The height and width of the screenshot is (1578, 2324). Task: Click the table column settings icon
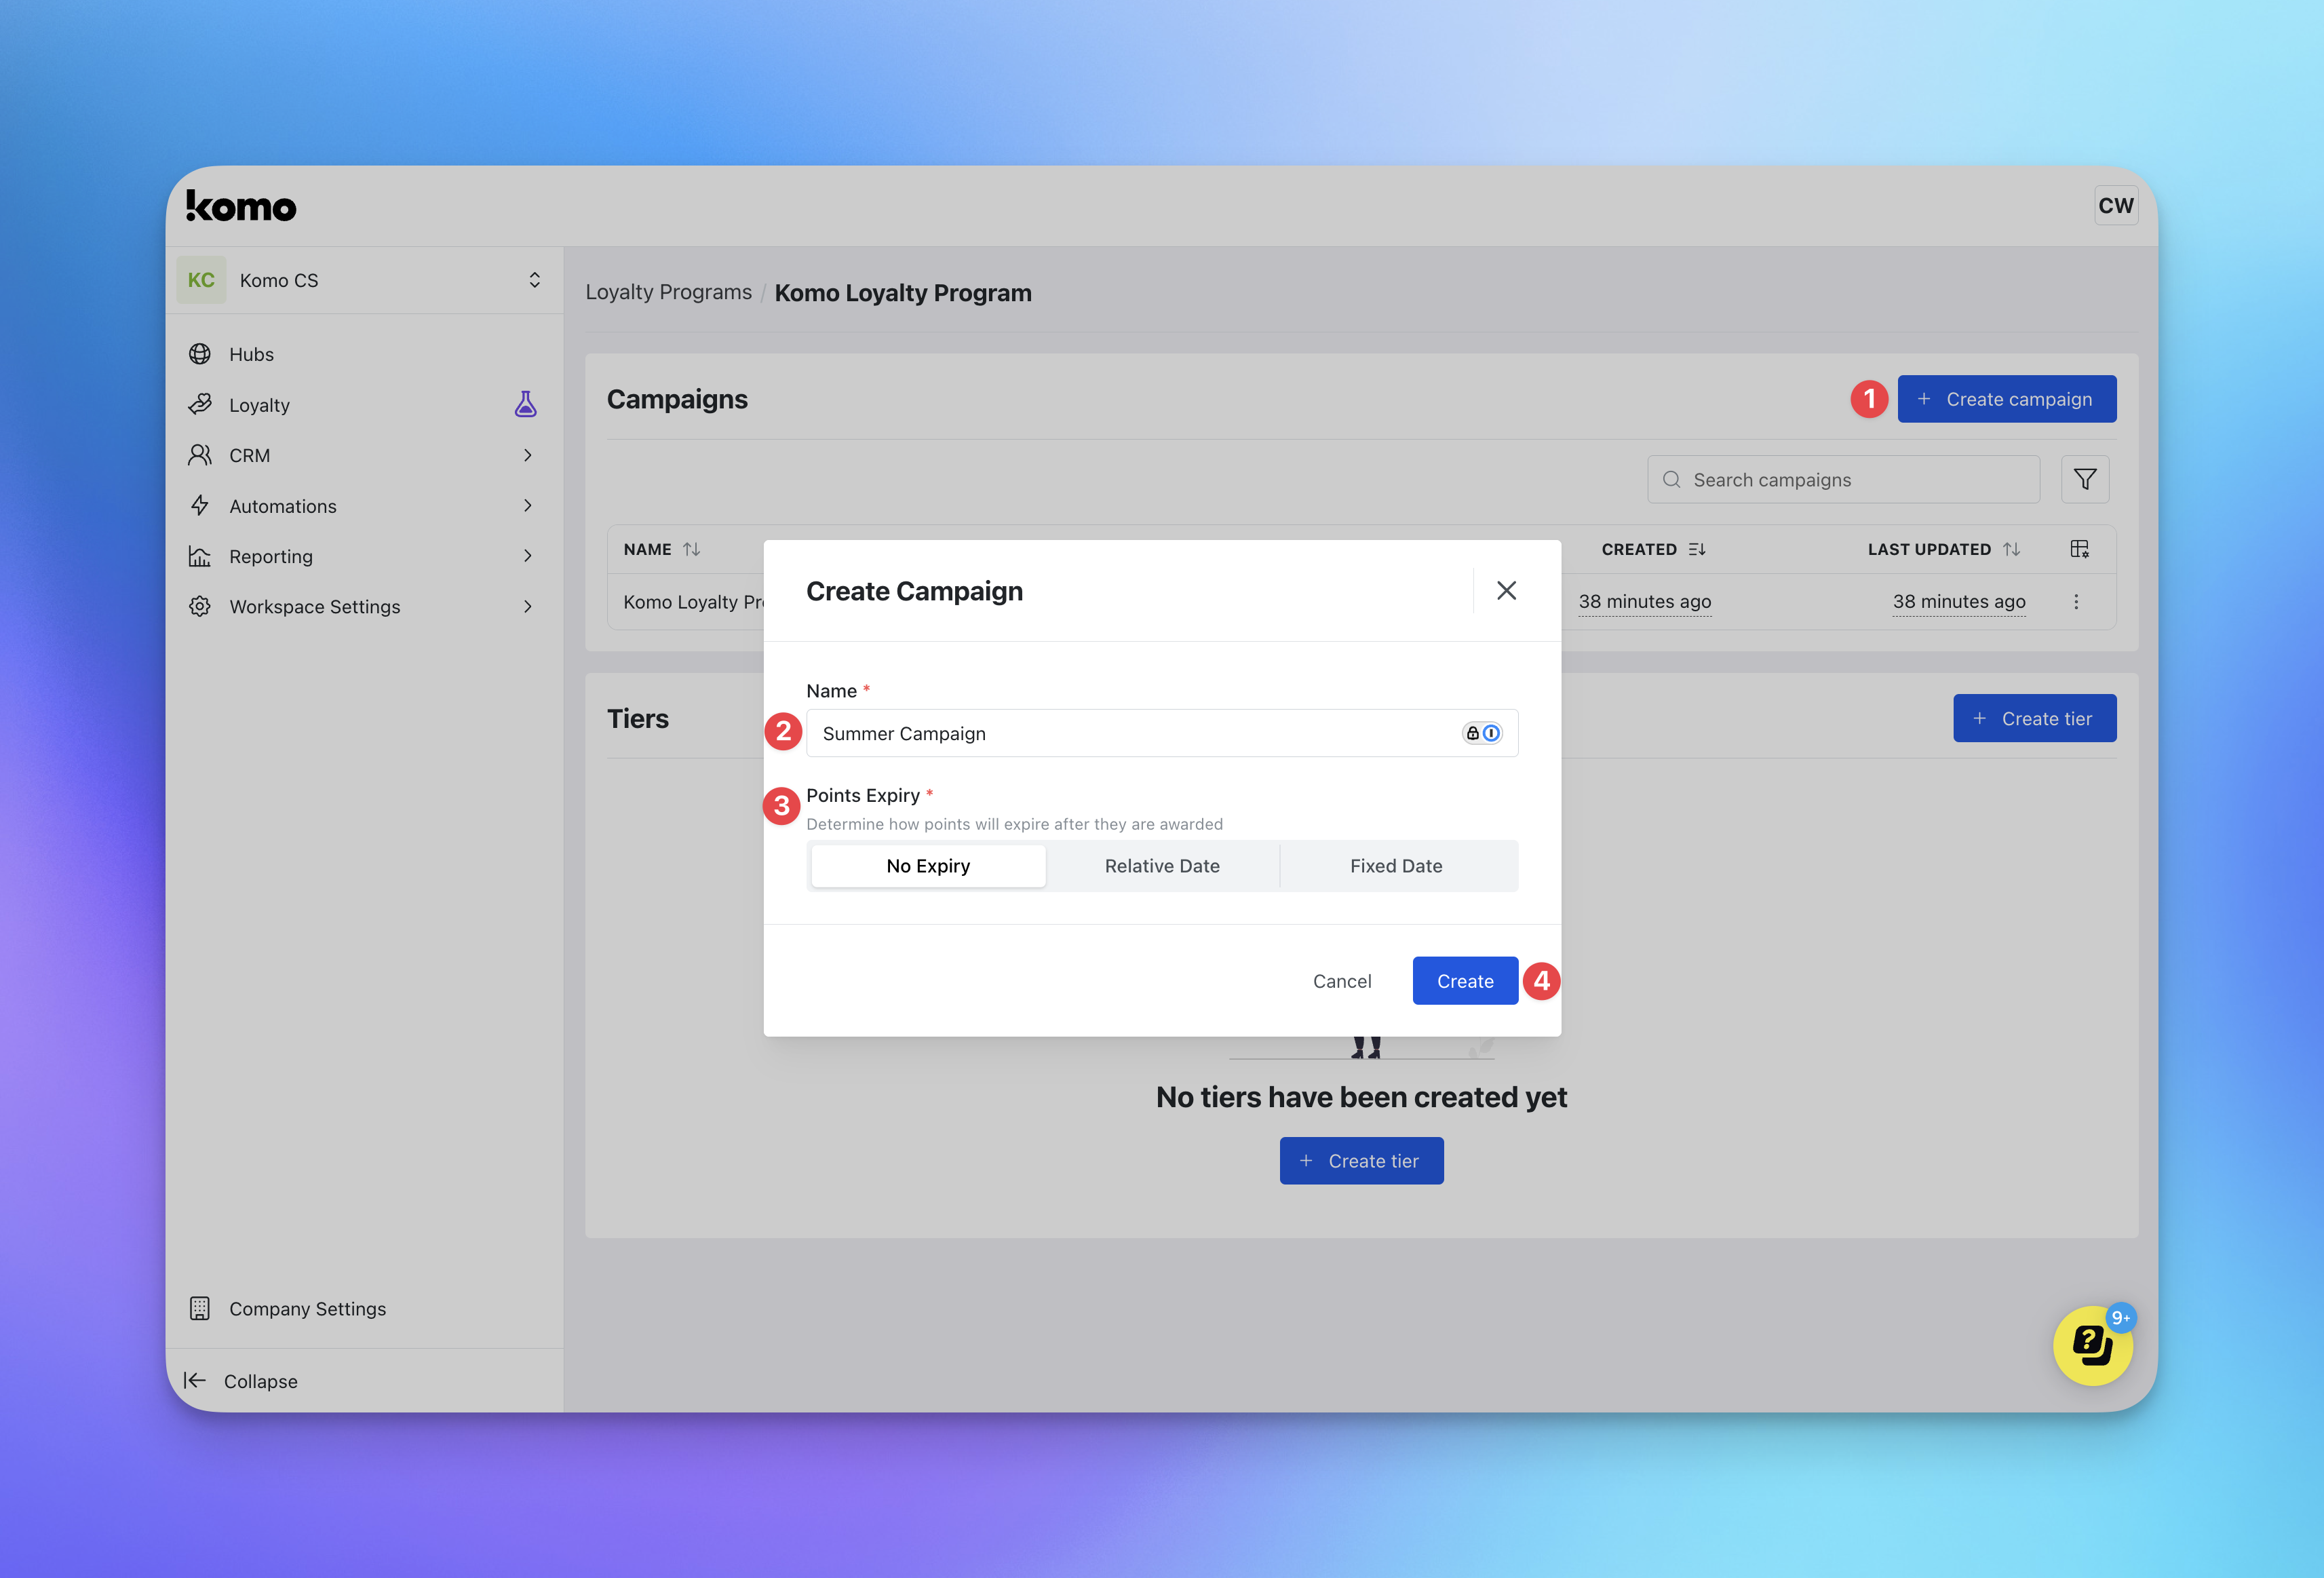point(2079,549)
